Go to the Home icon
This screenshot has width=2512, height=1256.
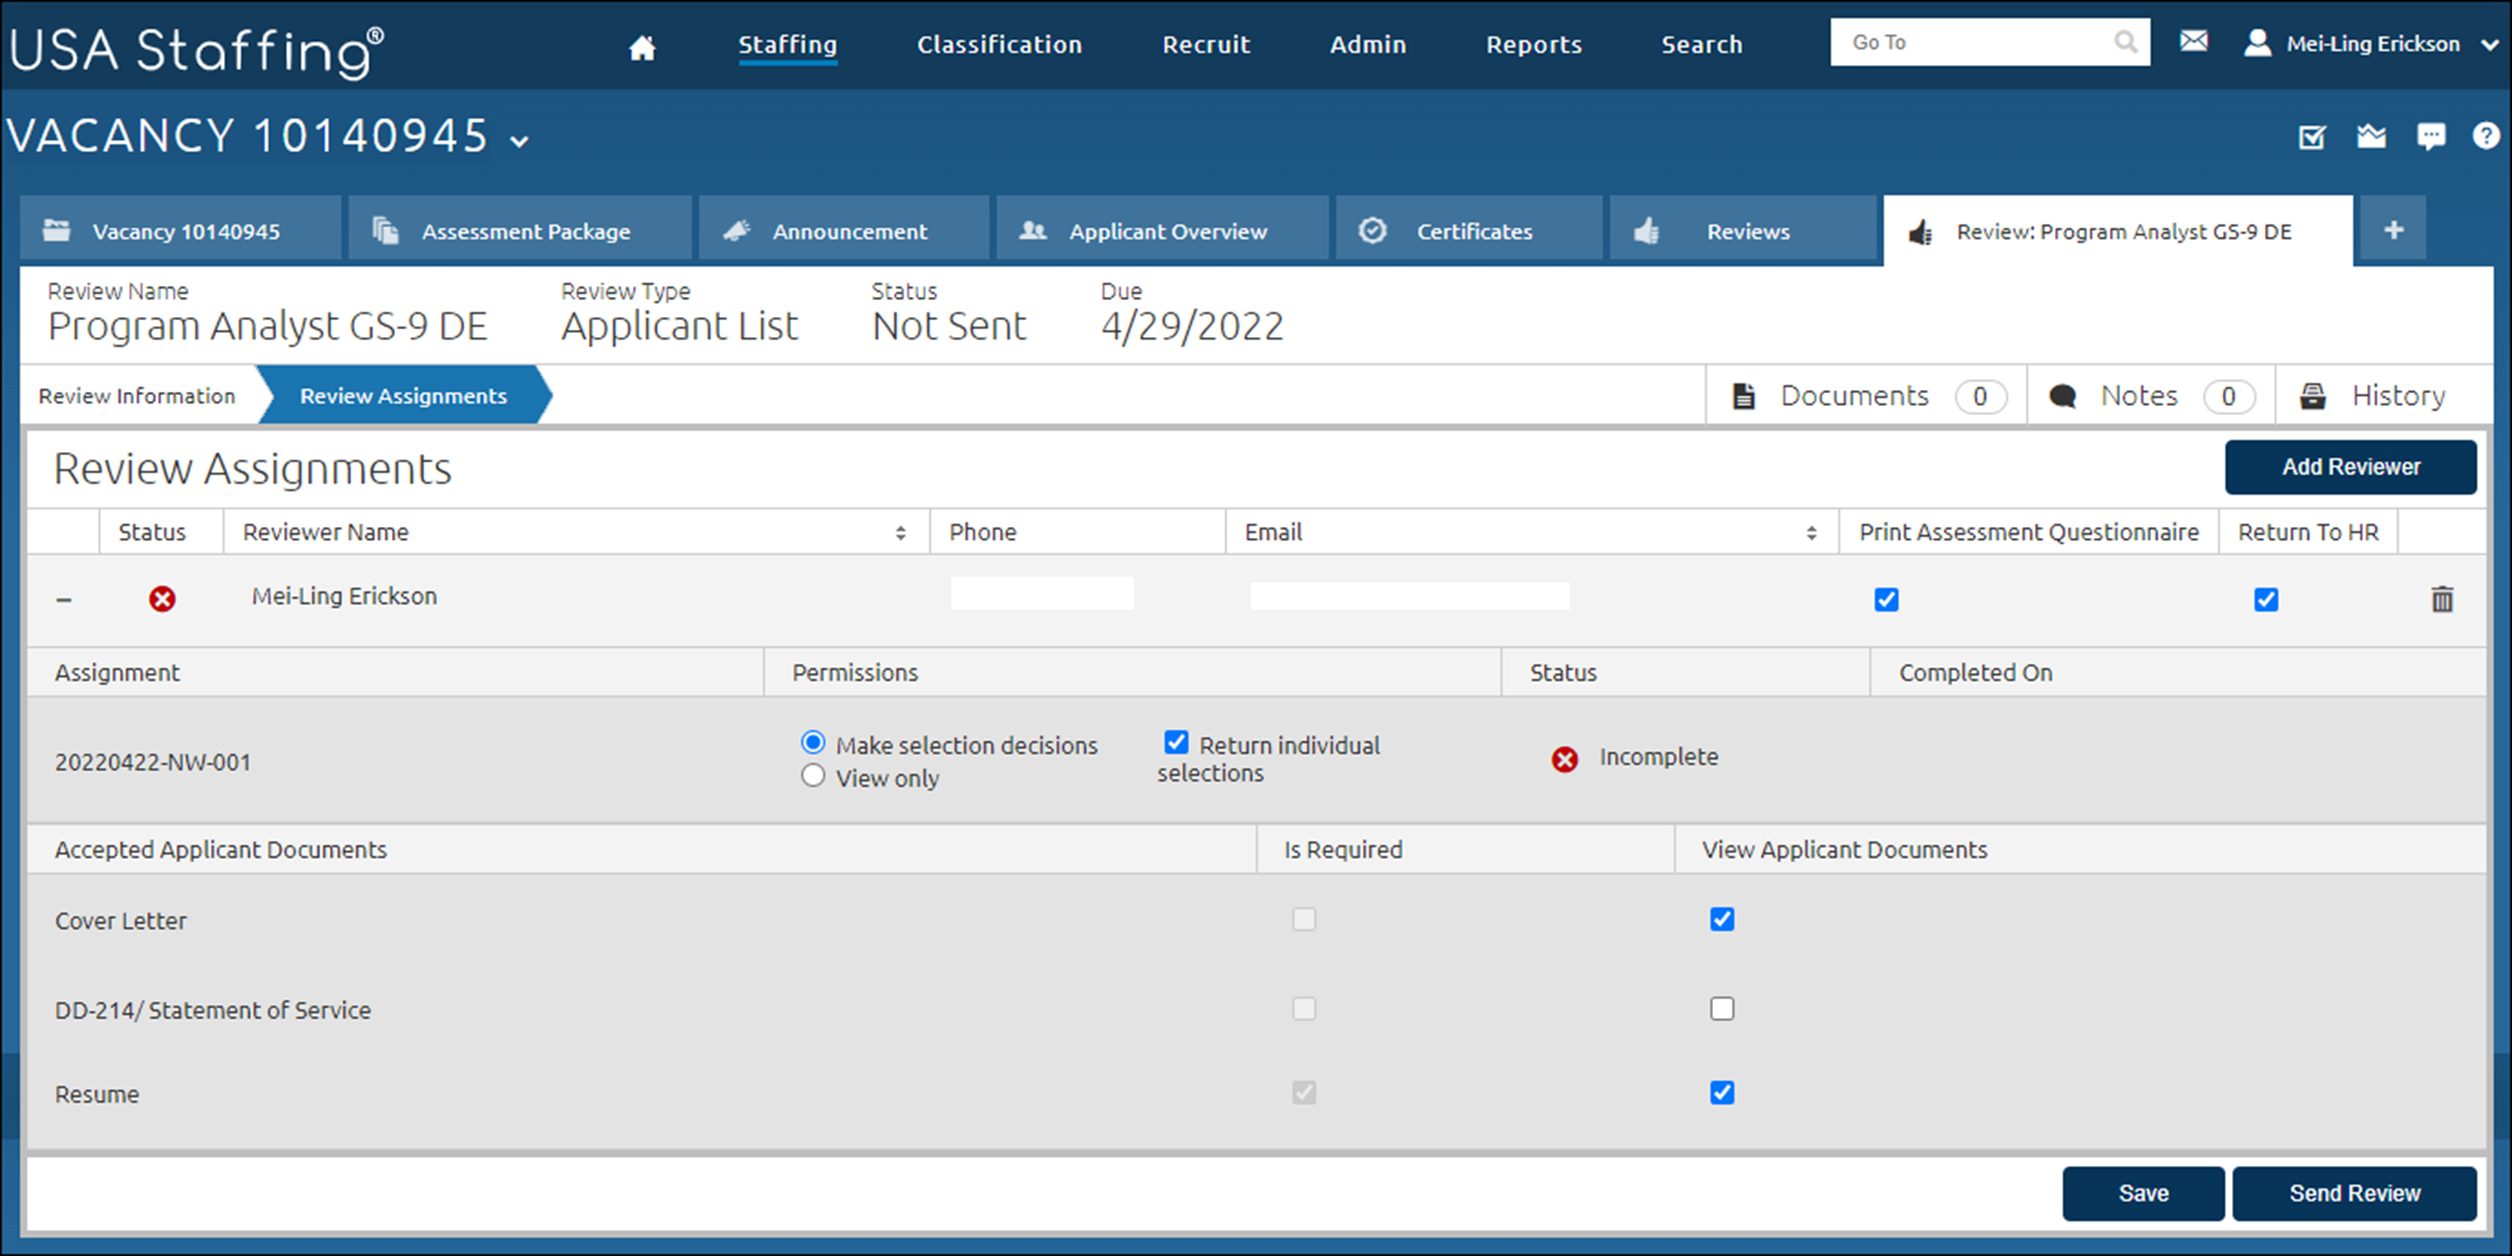click(x=642, y=47)
